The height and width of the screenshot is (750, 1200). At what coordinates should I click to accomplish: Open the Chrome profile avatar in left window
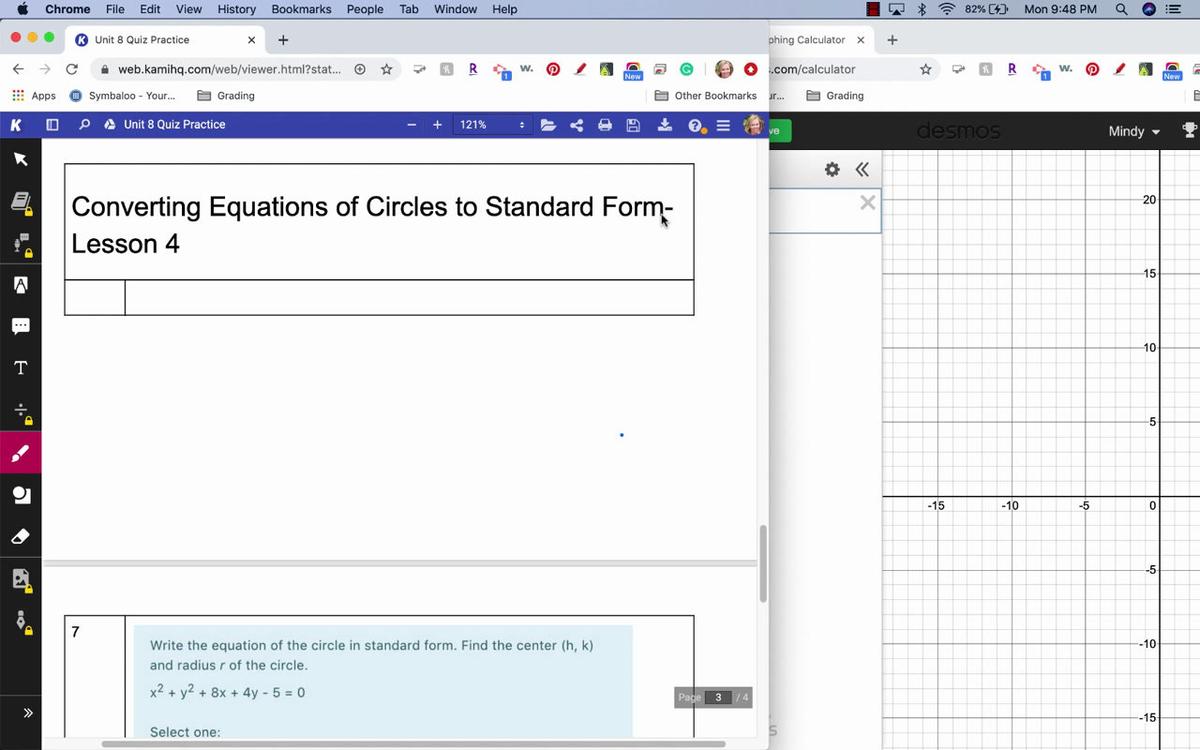tap(724, 69)
